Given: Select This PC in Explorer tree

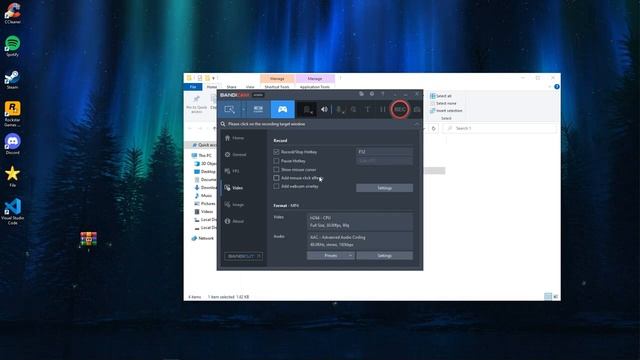Looking at the screenshot, I should [x=202, y=156].
